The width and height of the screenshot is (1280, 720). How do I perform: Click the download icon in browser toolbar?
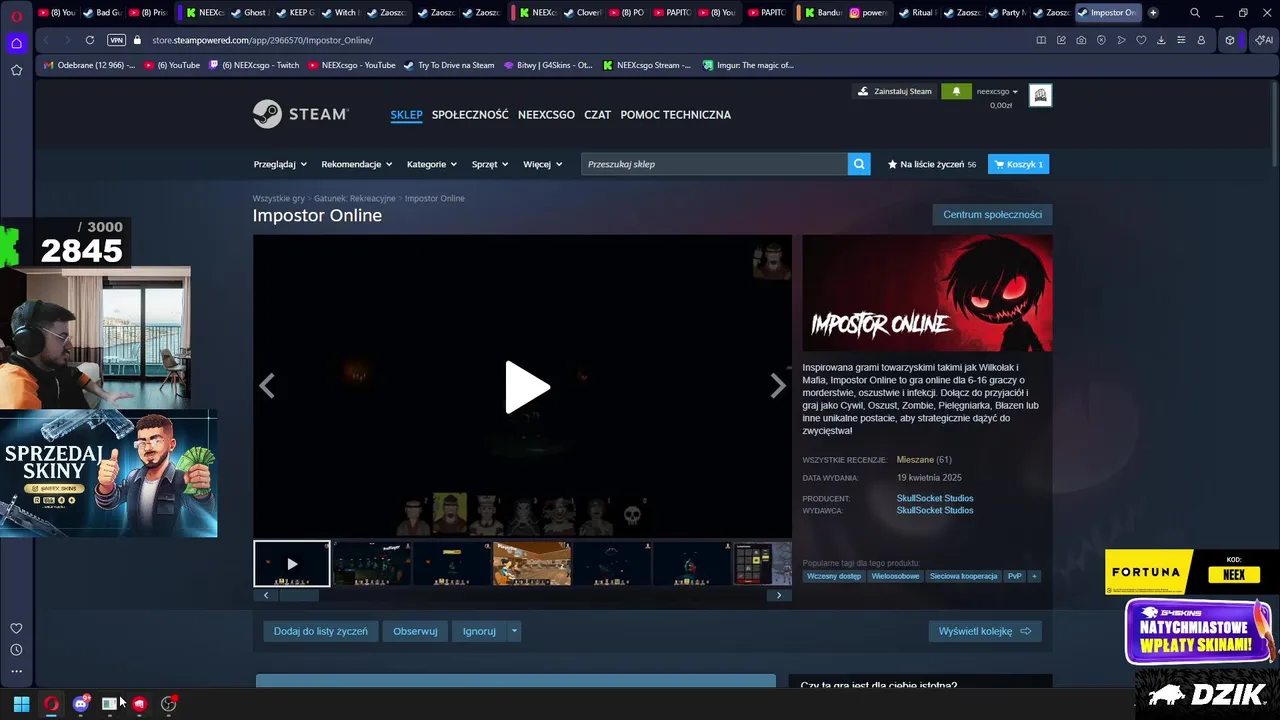pos(1161,40)
